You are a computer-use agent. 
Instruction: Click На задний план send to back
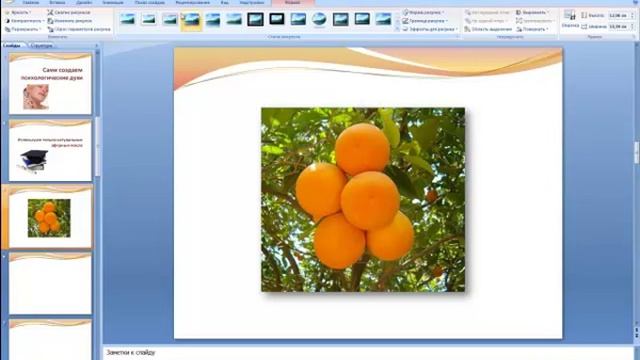[x=487, y=21]
